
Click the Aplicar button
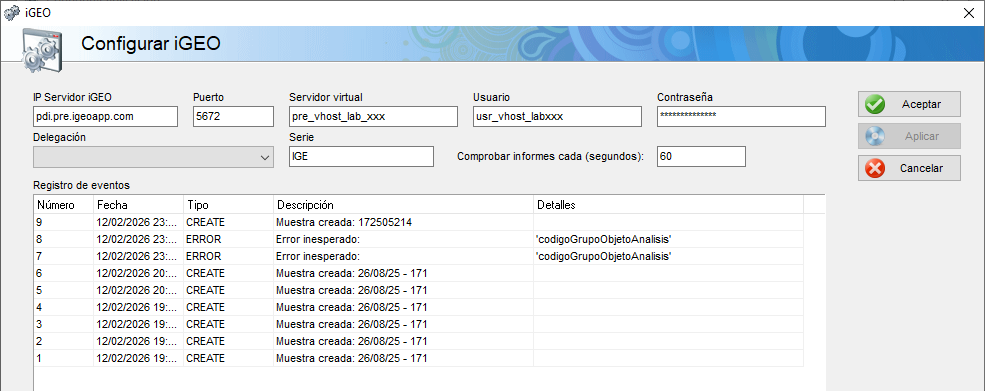click(x=909, y=136)
